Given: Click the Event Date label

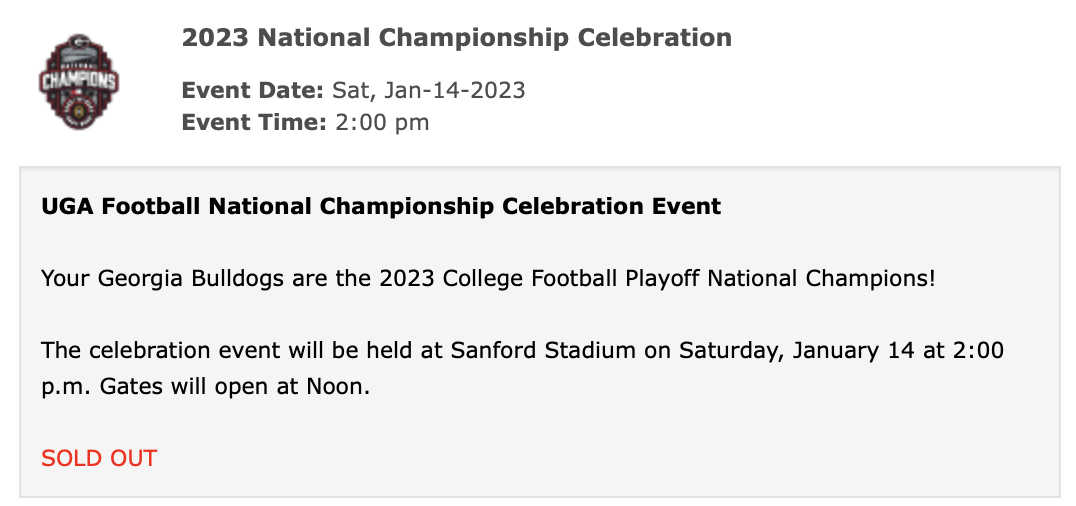Looking at the screenshot, I should pos(252,90).
